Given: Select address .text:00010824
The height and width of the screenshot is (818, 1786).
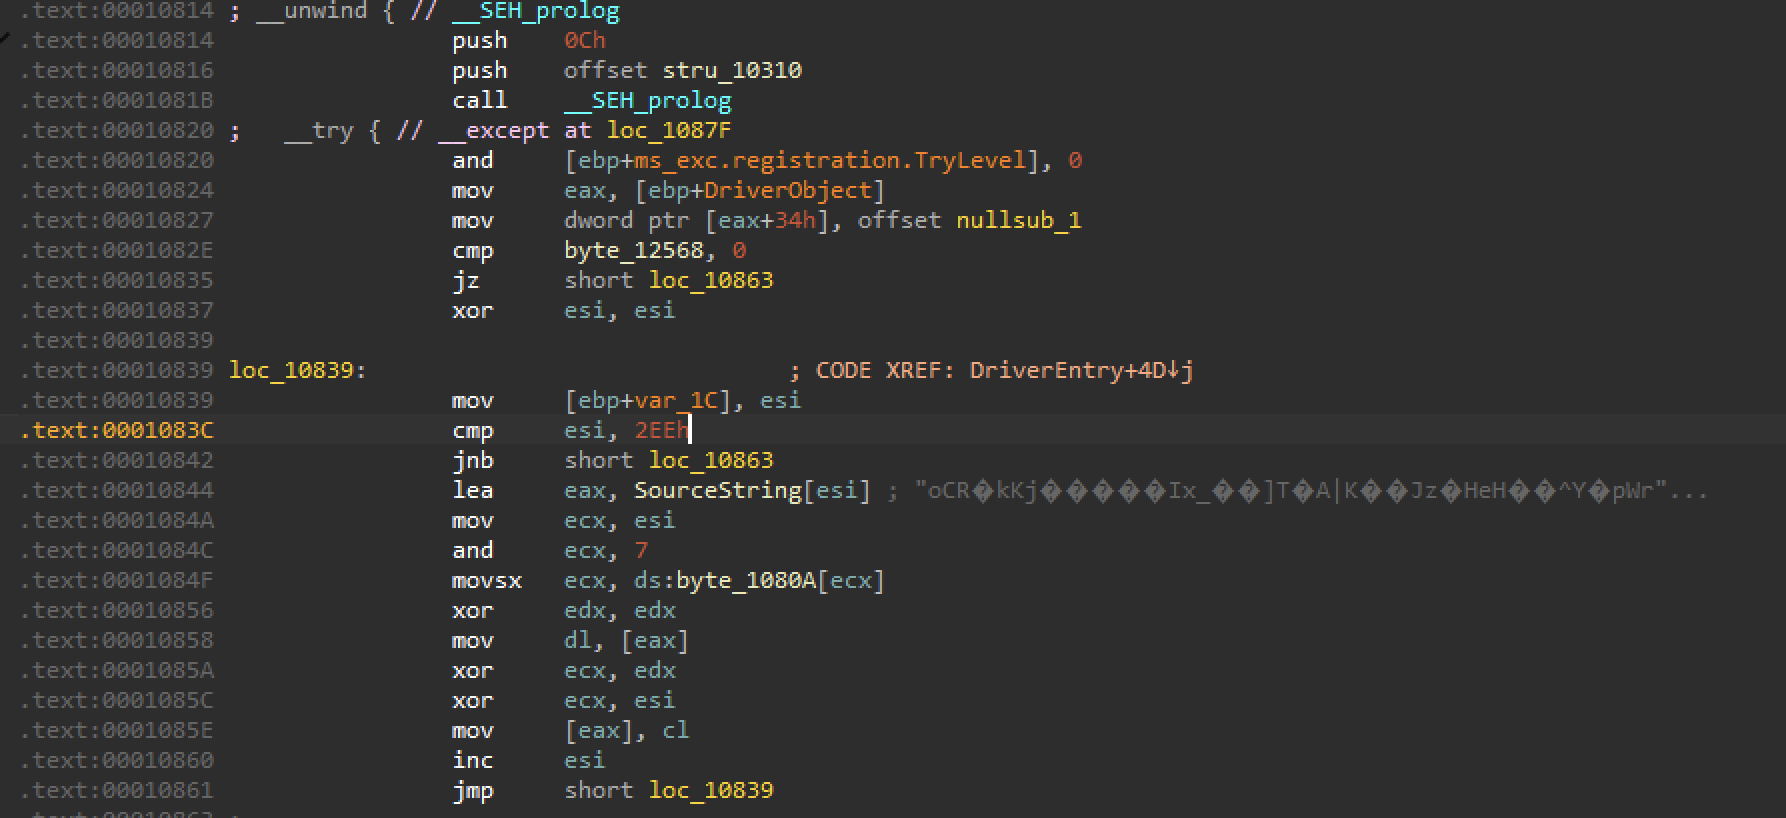Looking at the screenshot, I should tap(117, 190).
